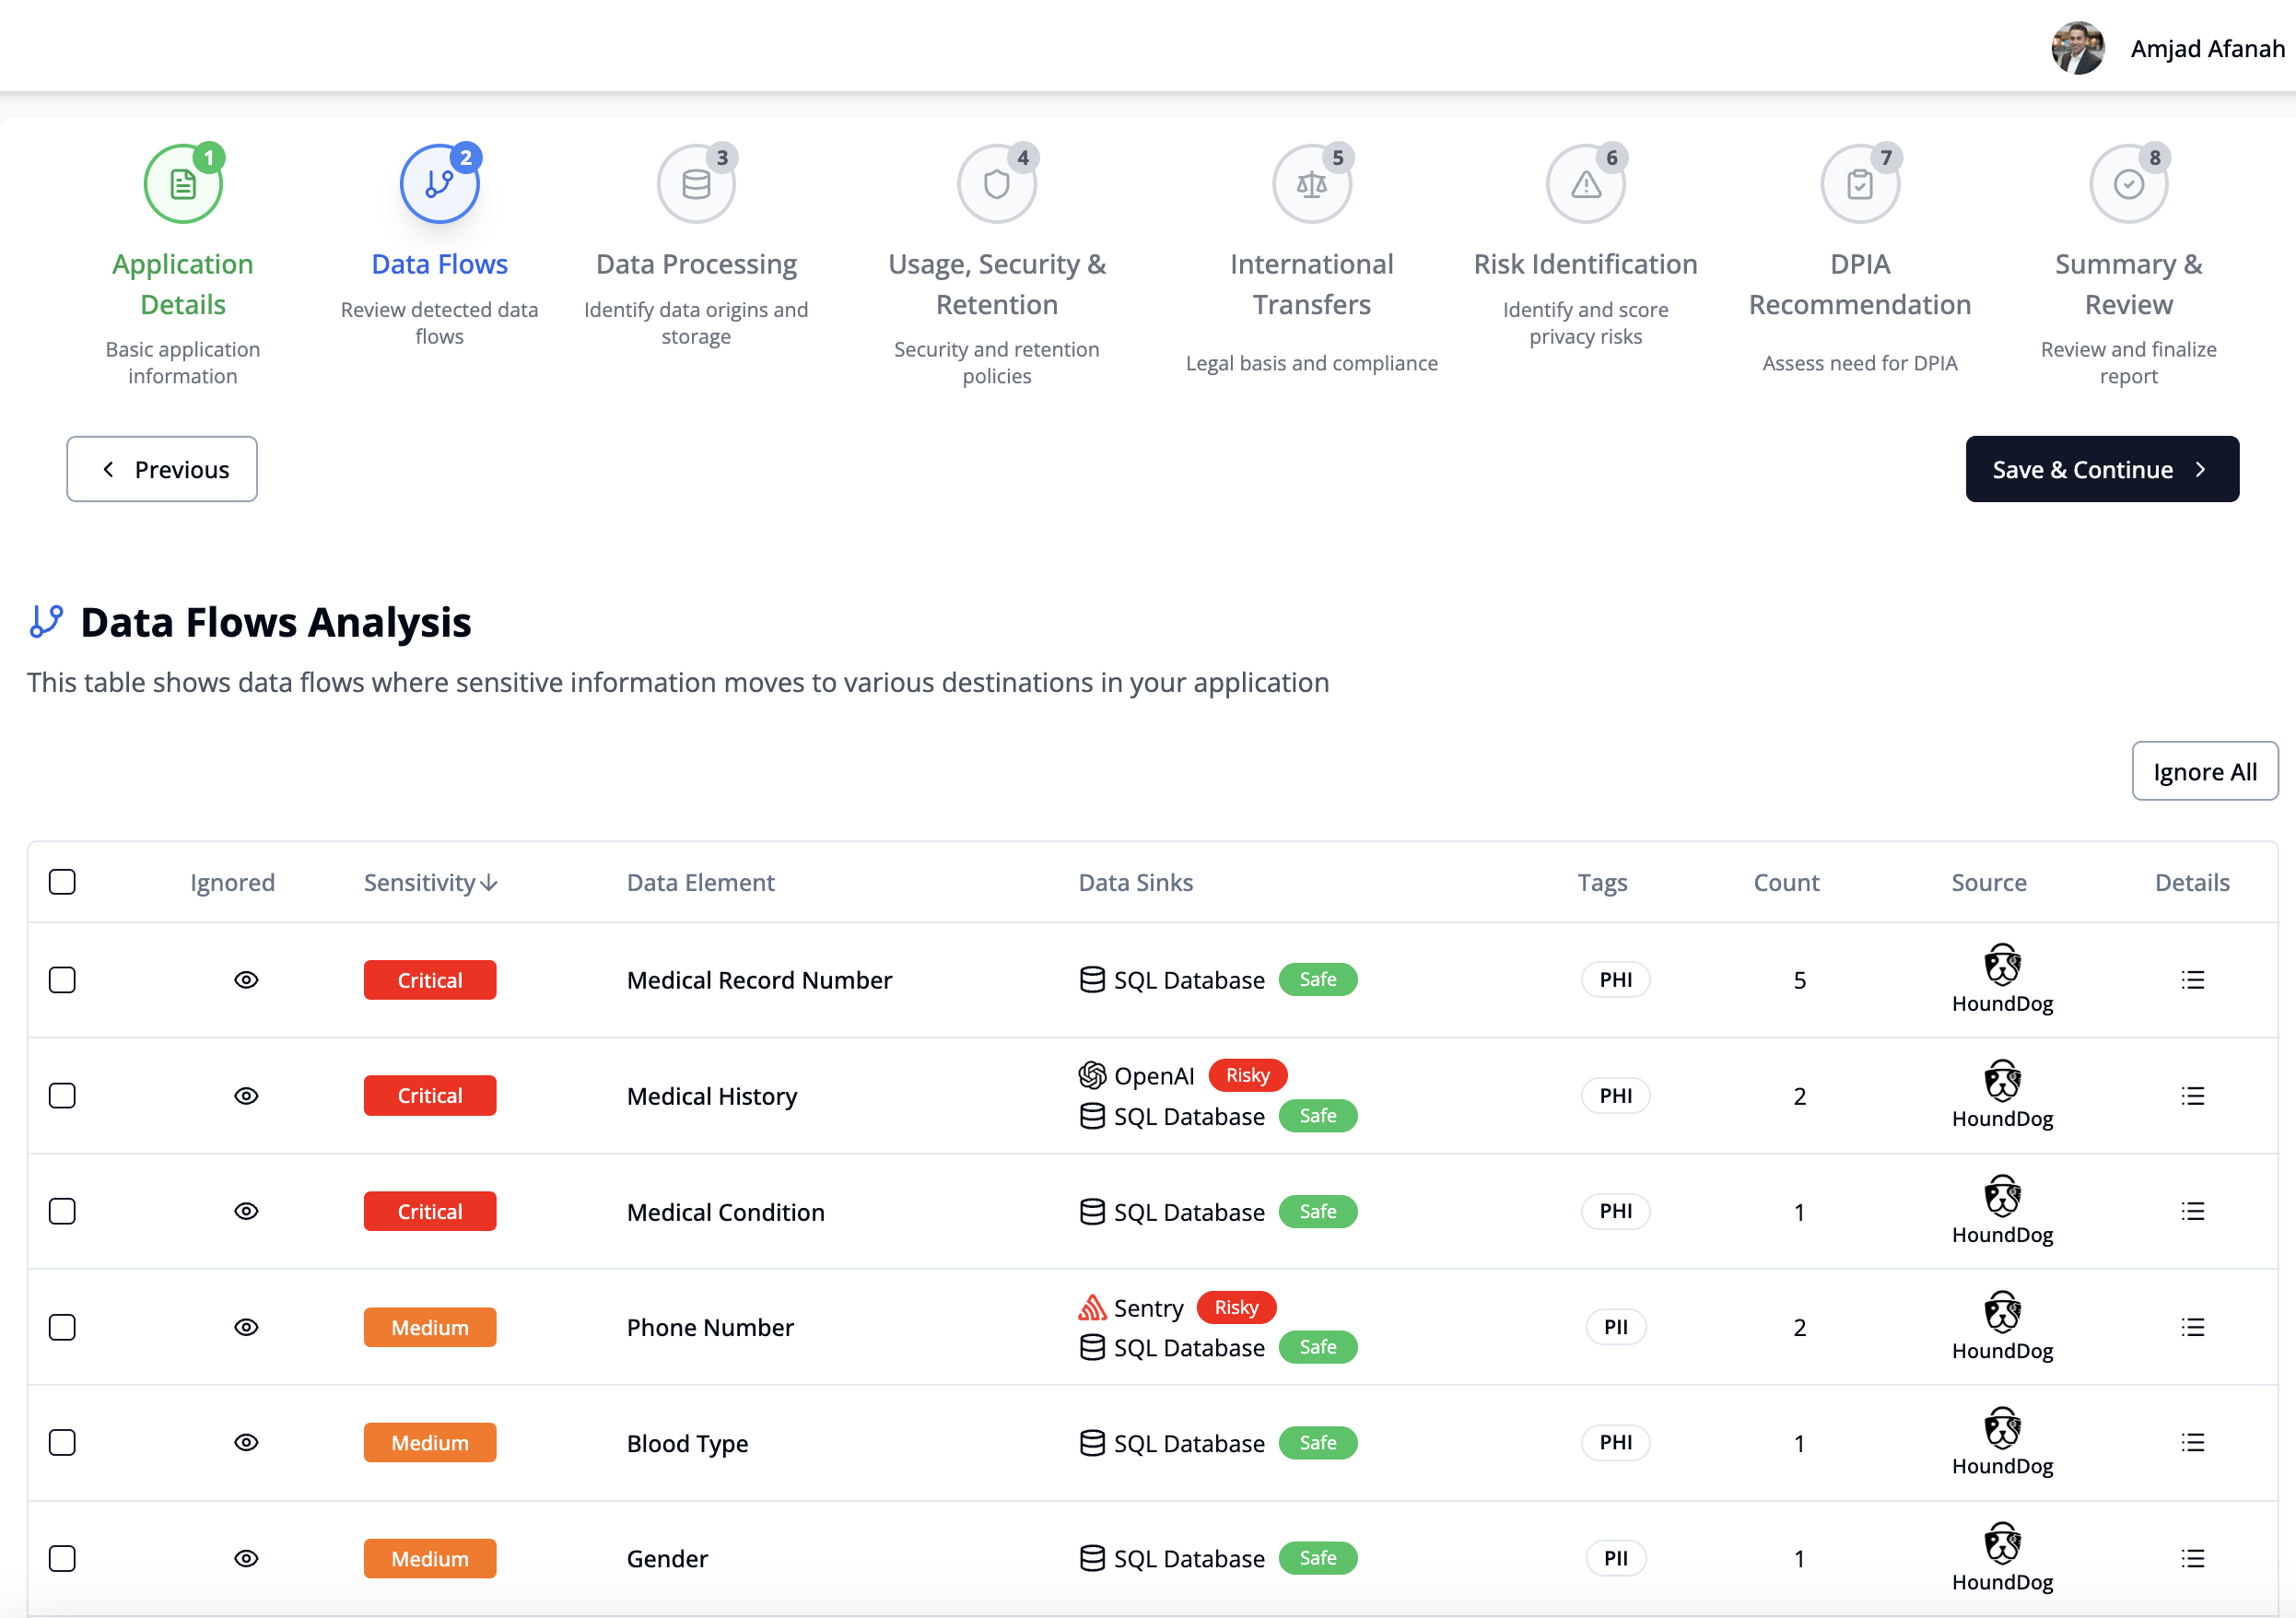Click the Previous button

pos(162,469)
